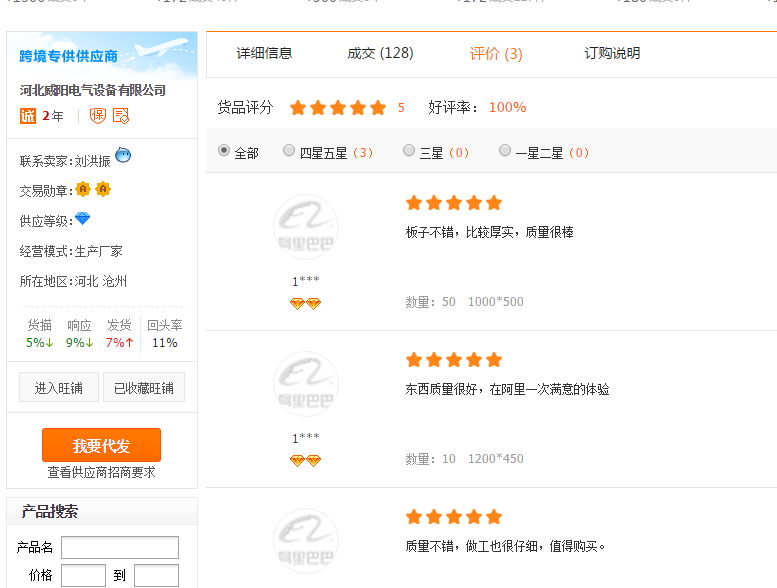Click the certificate icon beside the shield

(x=121, y=116)
